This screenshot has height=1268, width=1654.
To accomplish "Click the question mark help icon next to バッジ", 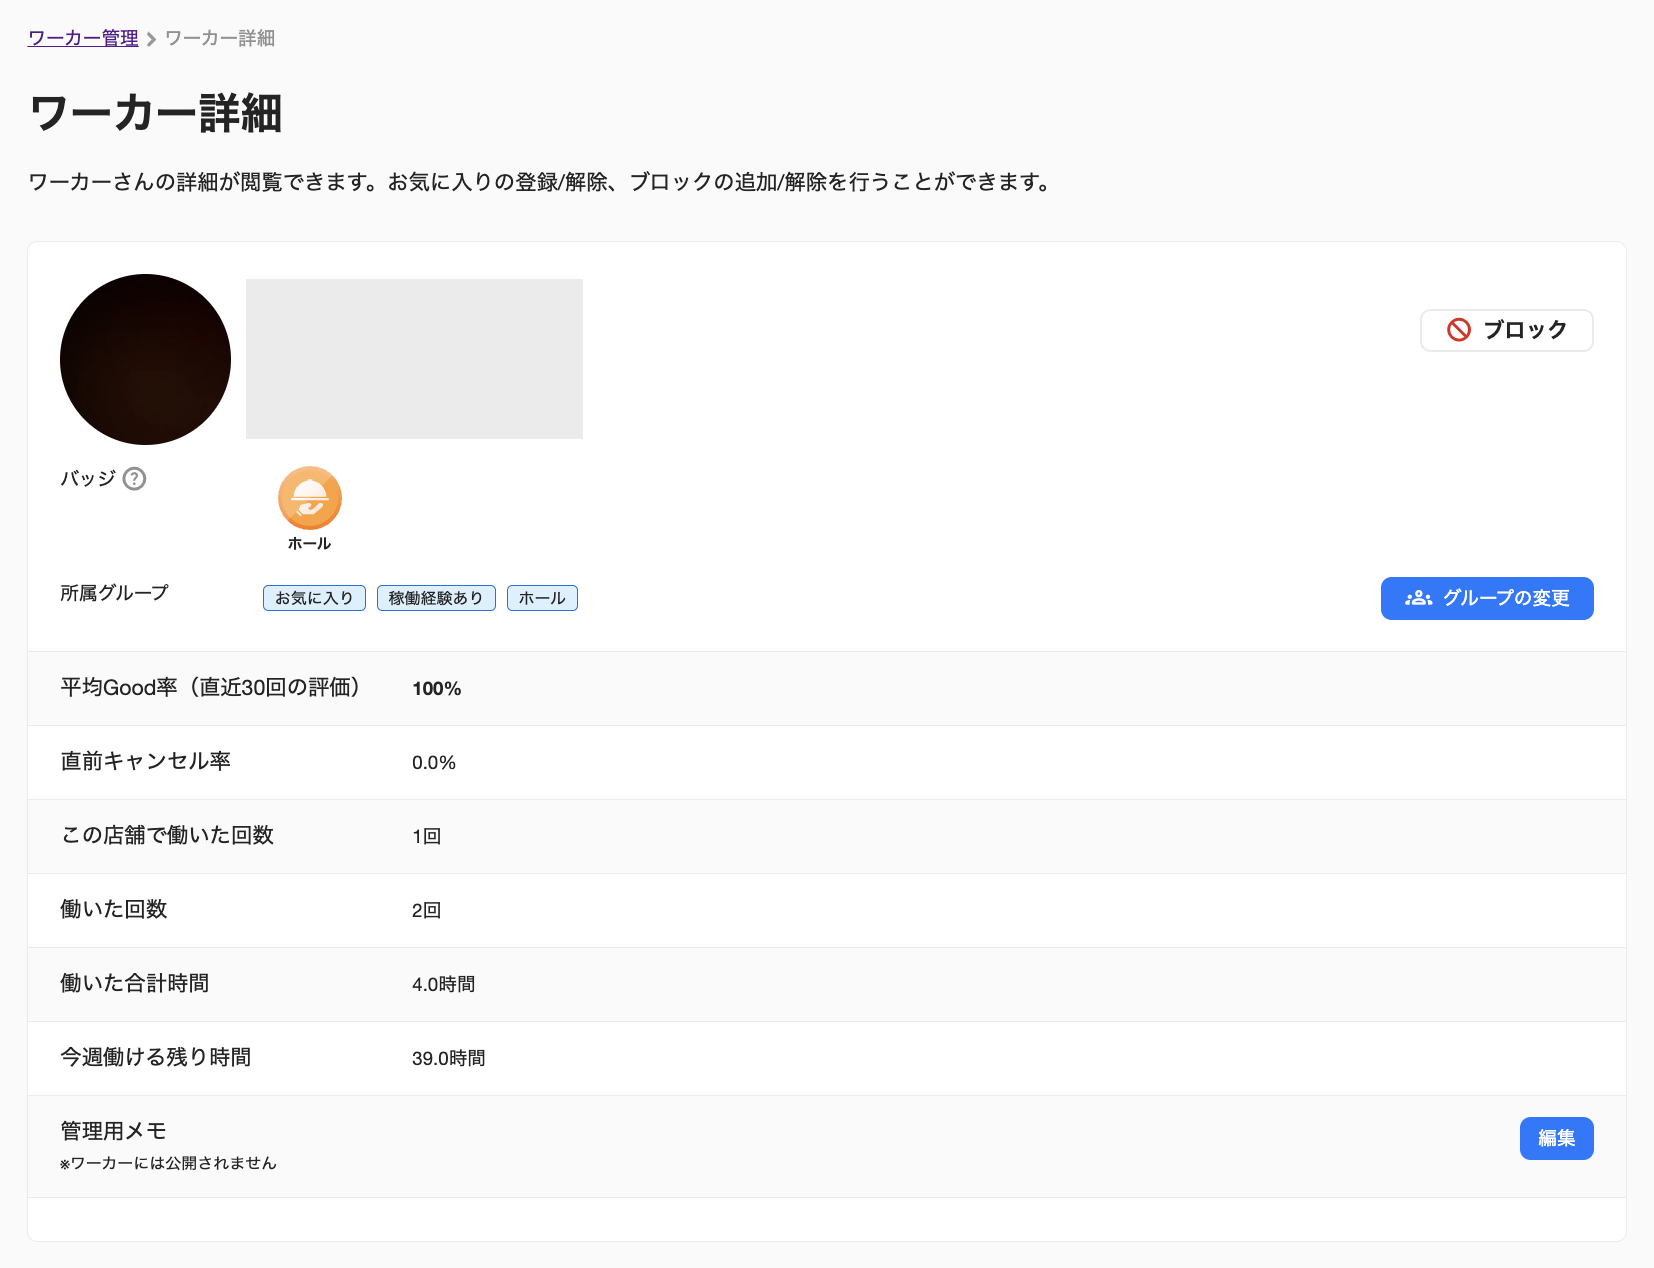I will point(134,479).
